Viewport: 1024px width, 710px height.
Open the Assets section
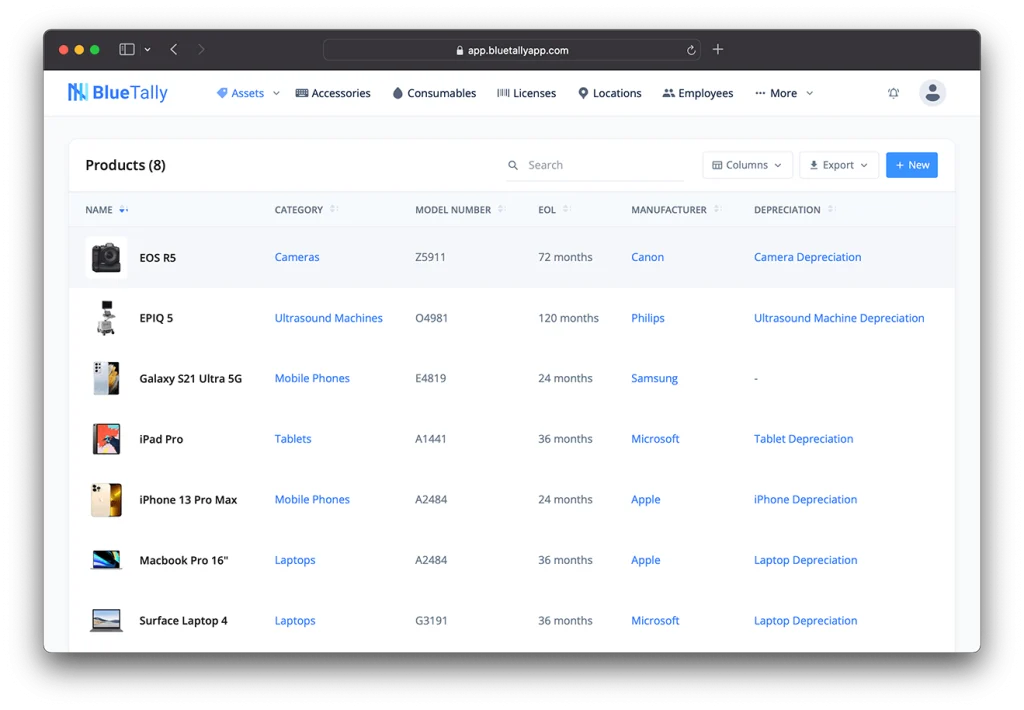tap(240, 93)
